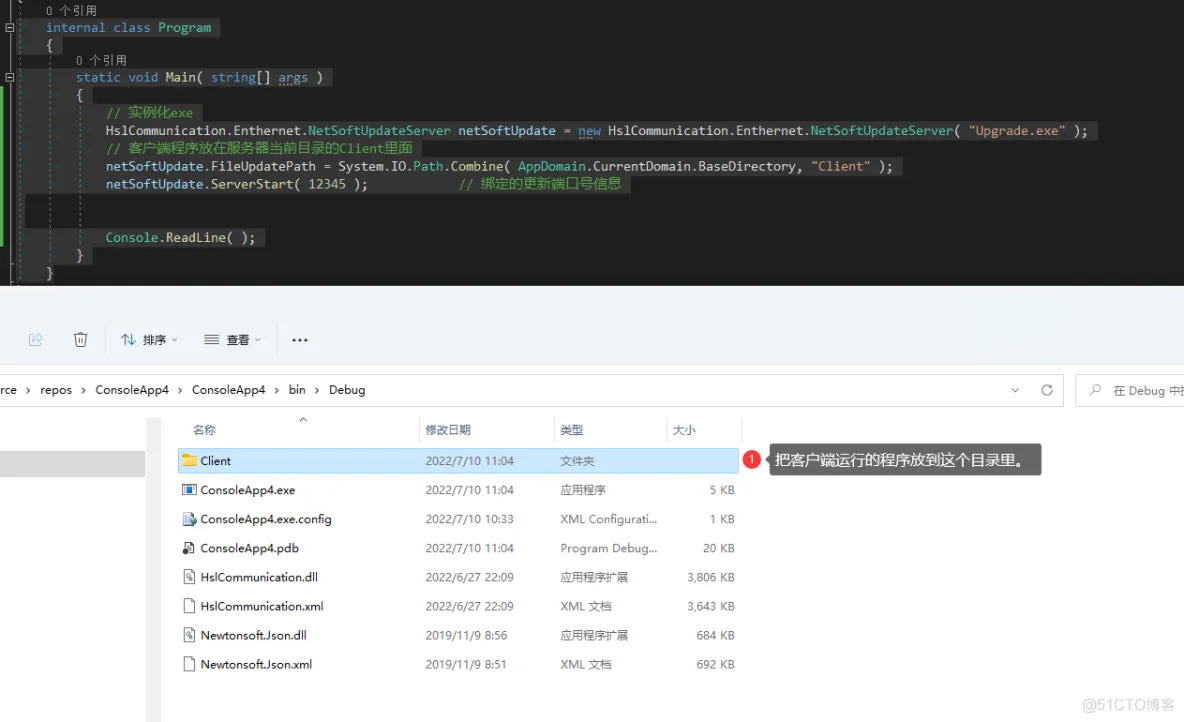Go to second ConsoleApp4 breadcrumb segment

coord(229,390)
